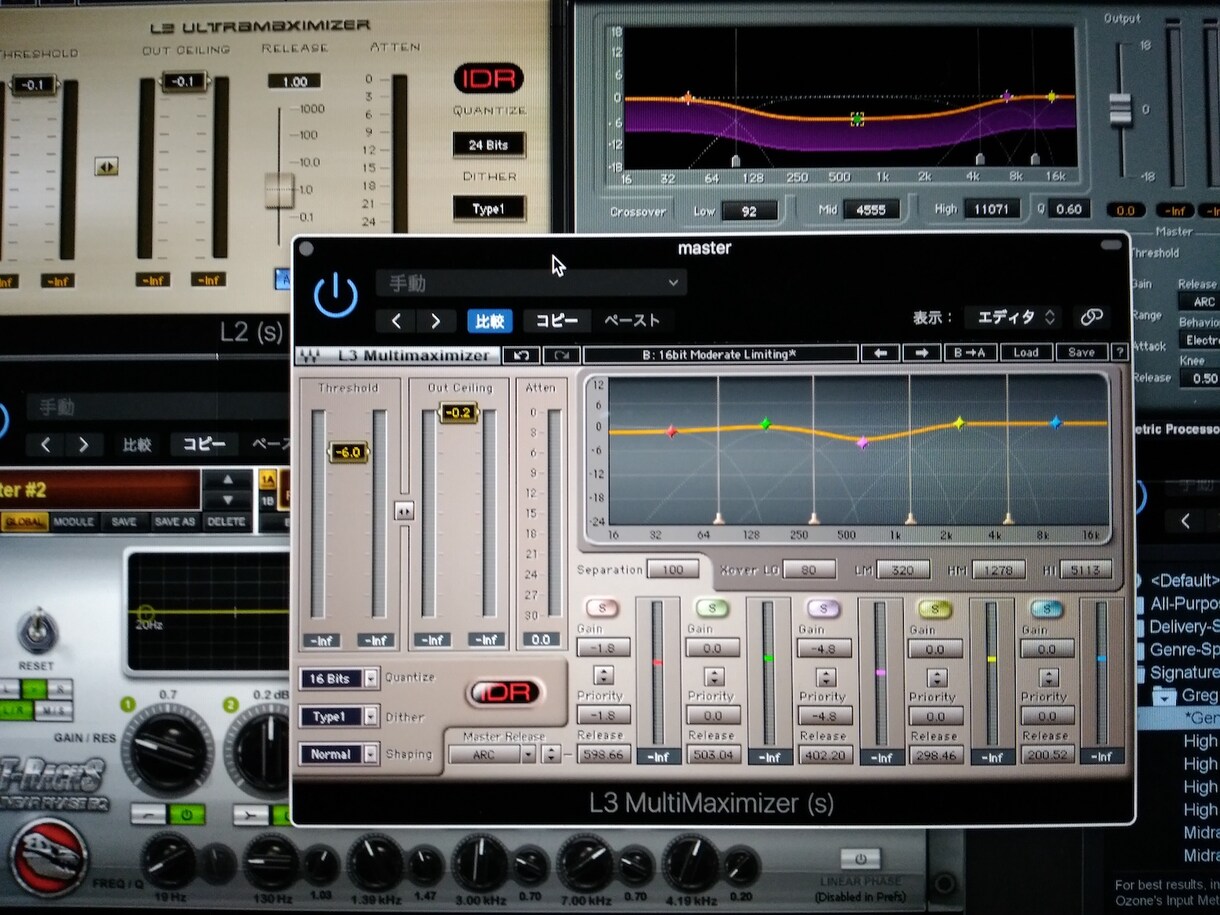
Task: Click the link chain icon in master window
Action: (x=1091, y=317)
